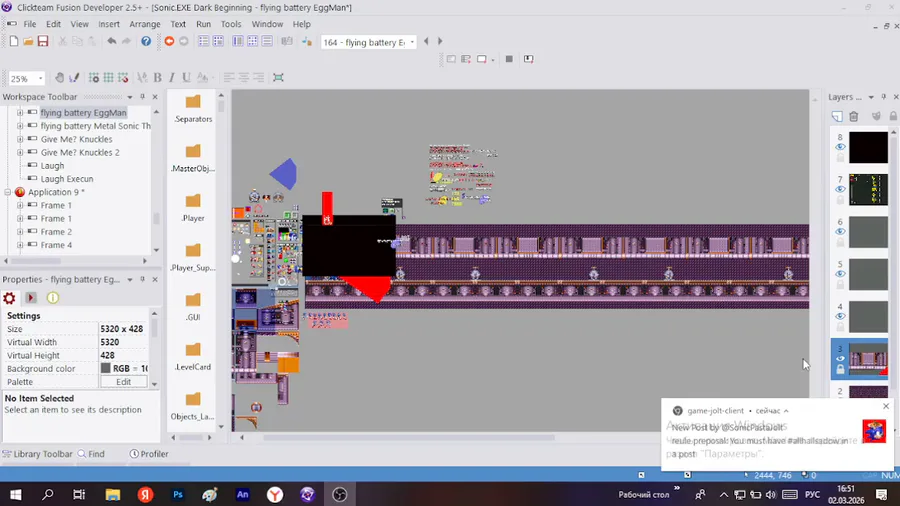
Task: Undo the last action
Action: click(111, 41)
